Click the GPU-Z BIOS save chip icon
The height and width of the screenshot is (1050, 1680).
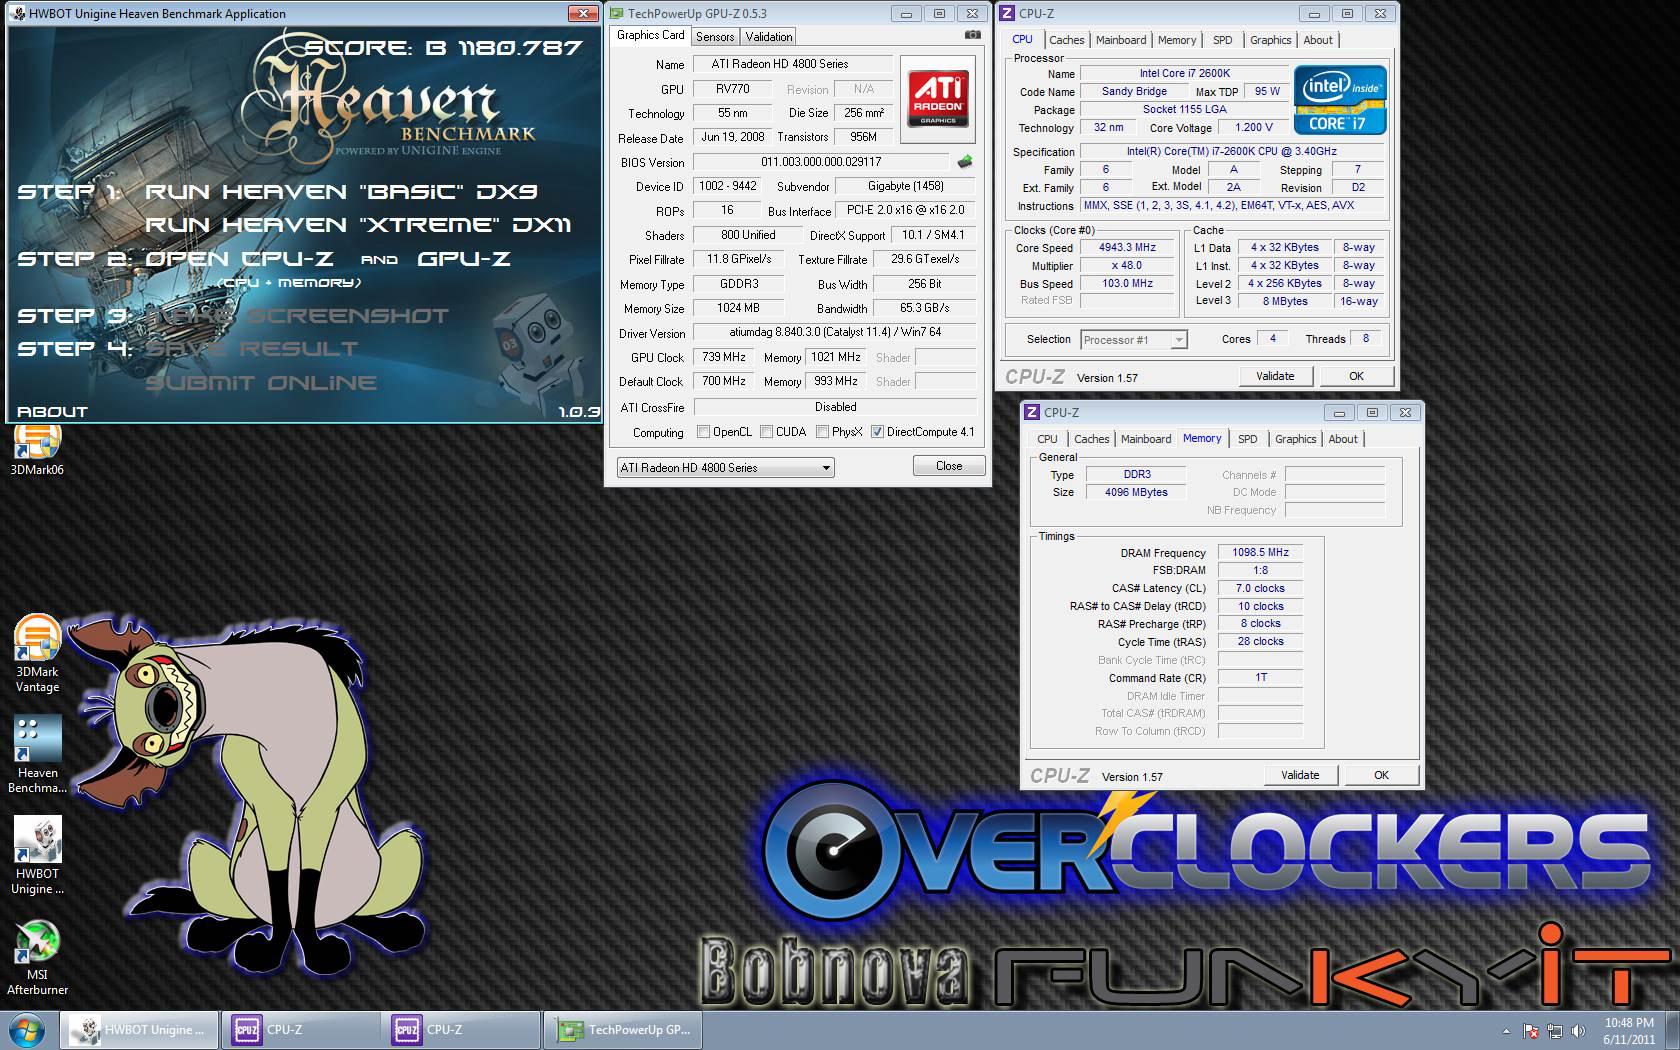click(x=965, y=161)
